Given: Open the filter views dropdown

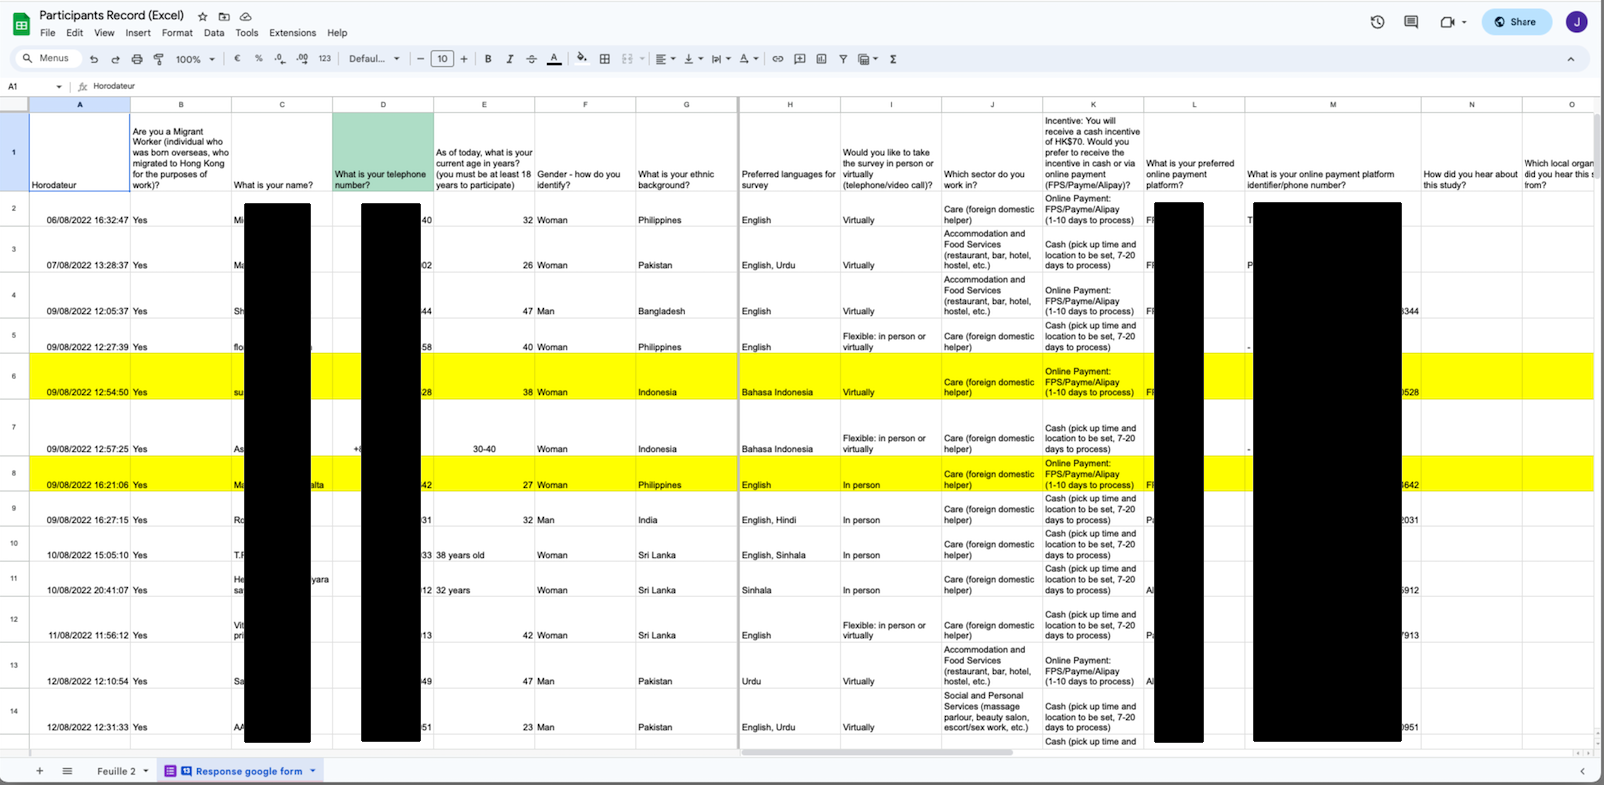Looking at the screenshot, I should (868, 59).
